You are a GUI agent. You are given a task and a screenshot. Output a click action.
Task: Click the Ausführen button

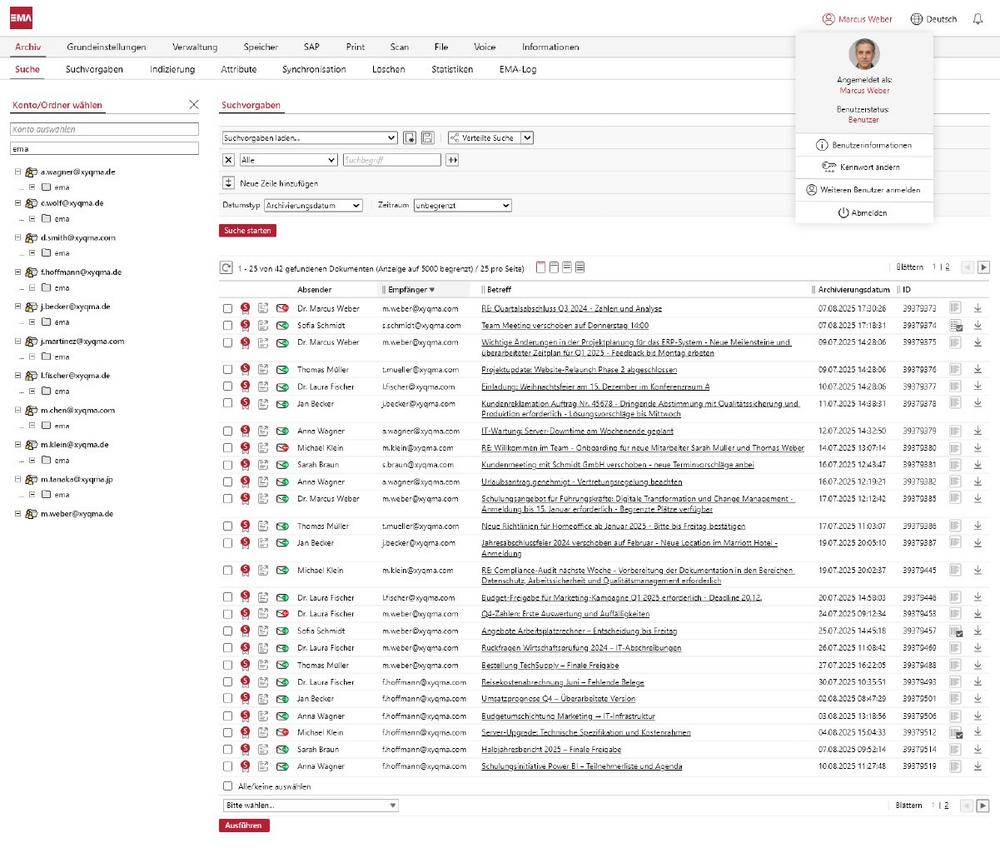(x=244, y=826)
